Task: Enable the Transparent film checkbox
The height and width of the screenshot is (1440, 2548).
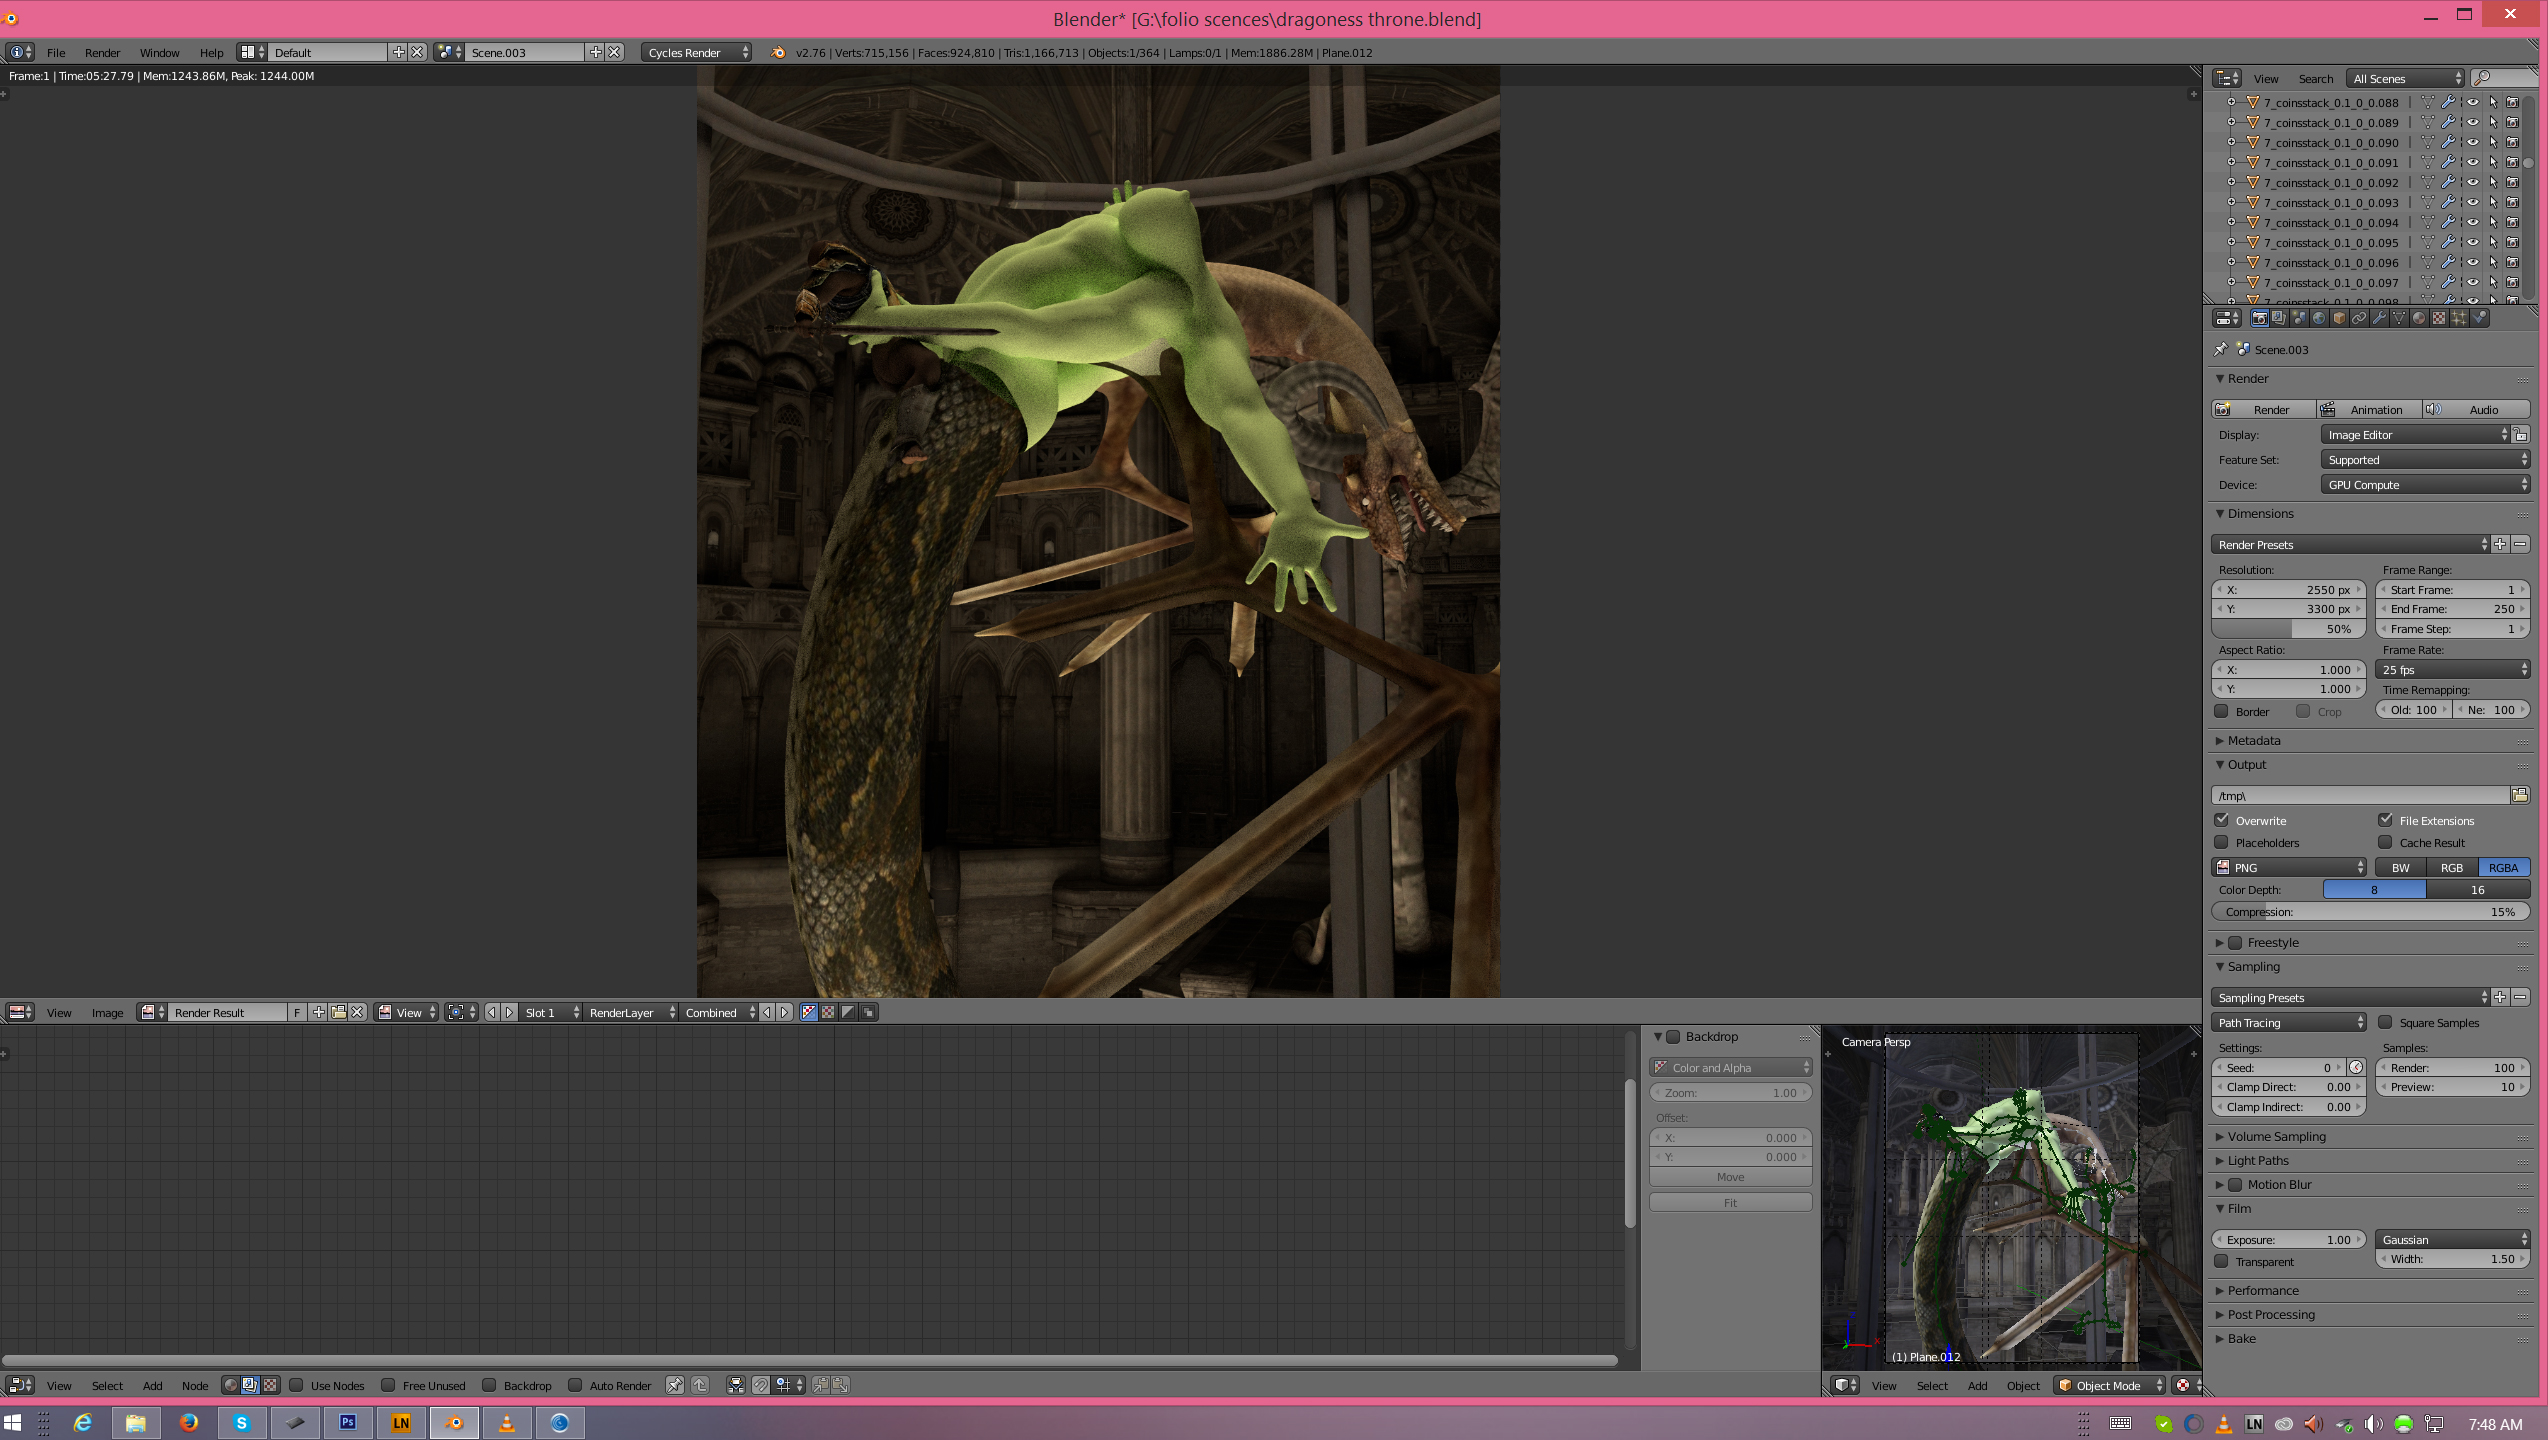Action: [2222, 1261]
